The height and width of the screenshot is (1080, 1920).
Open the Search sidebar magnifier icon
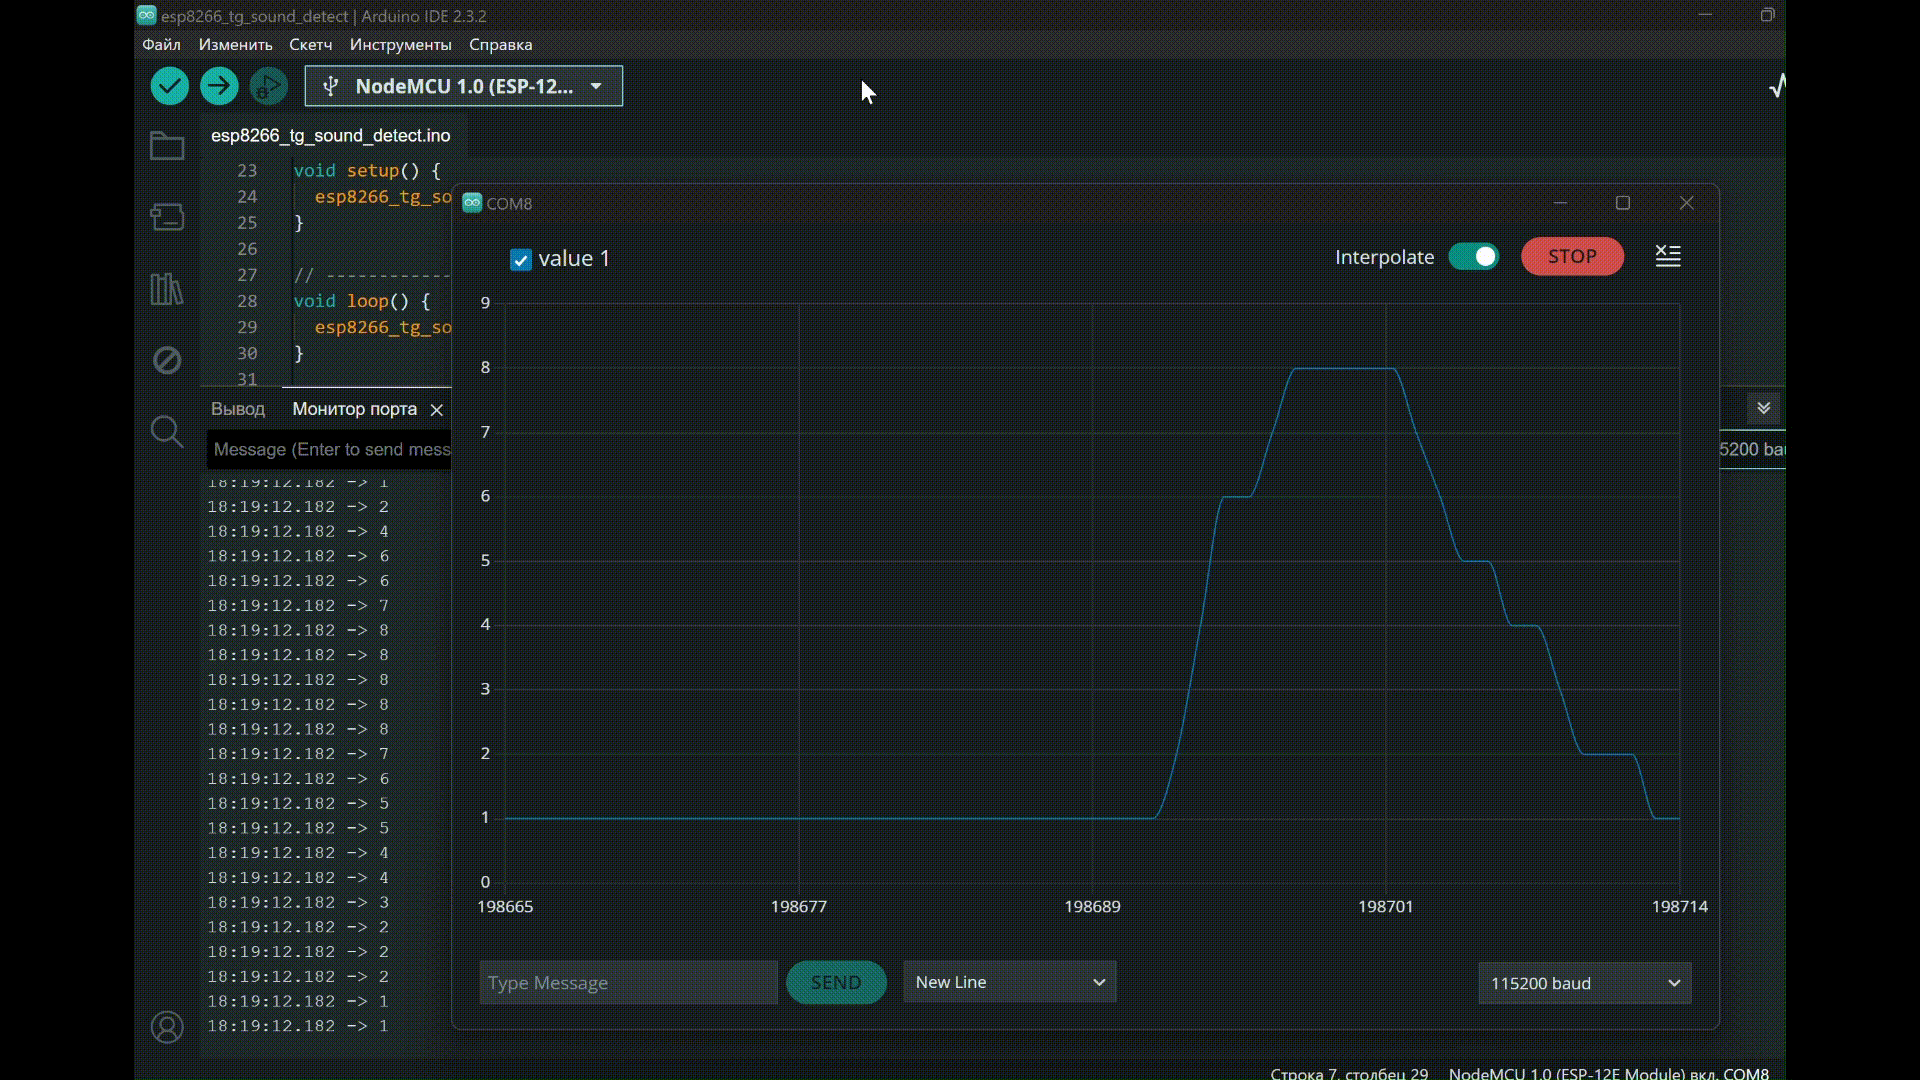(167, 432)
